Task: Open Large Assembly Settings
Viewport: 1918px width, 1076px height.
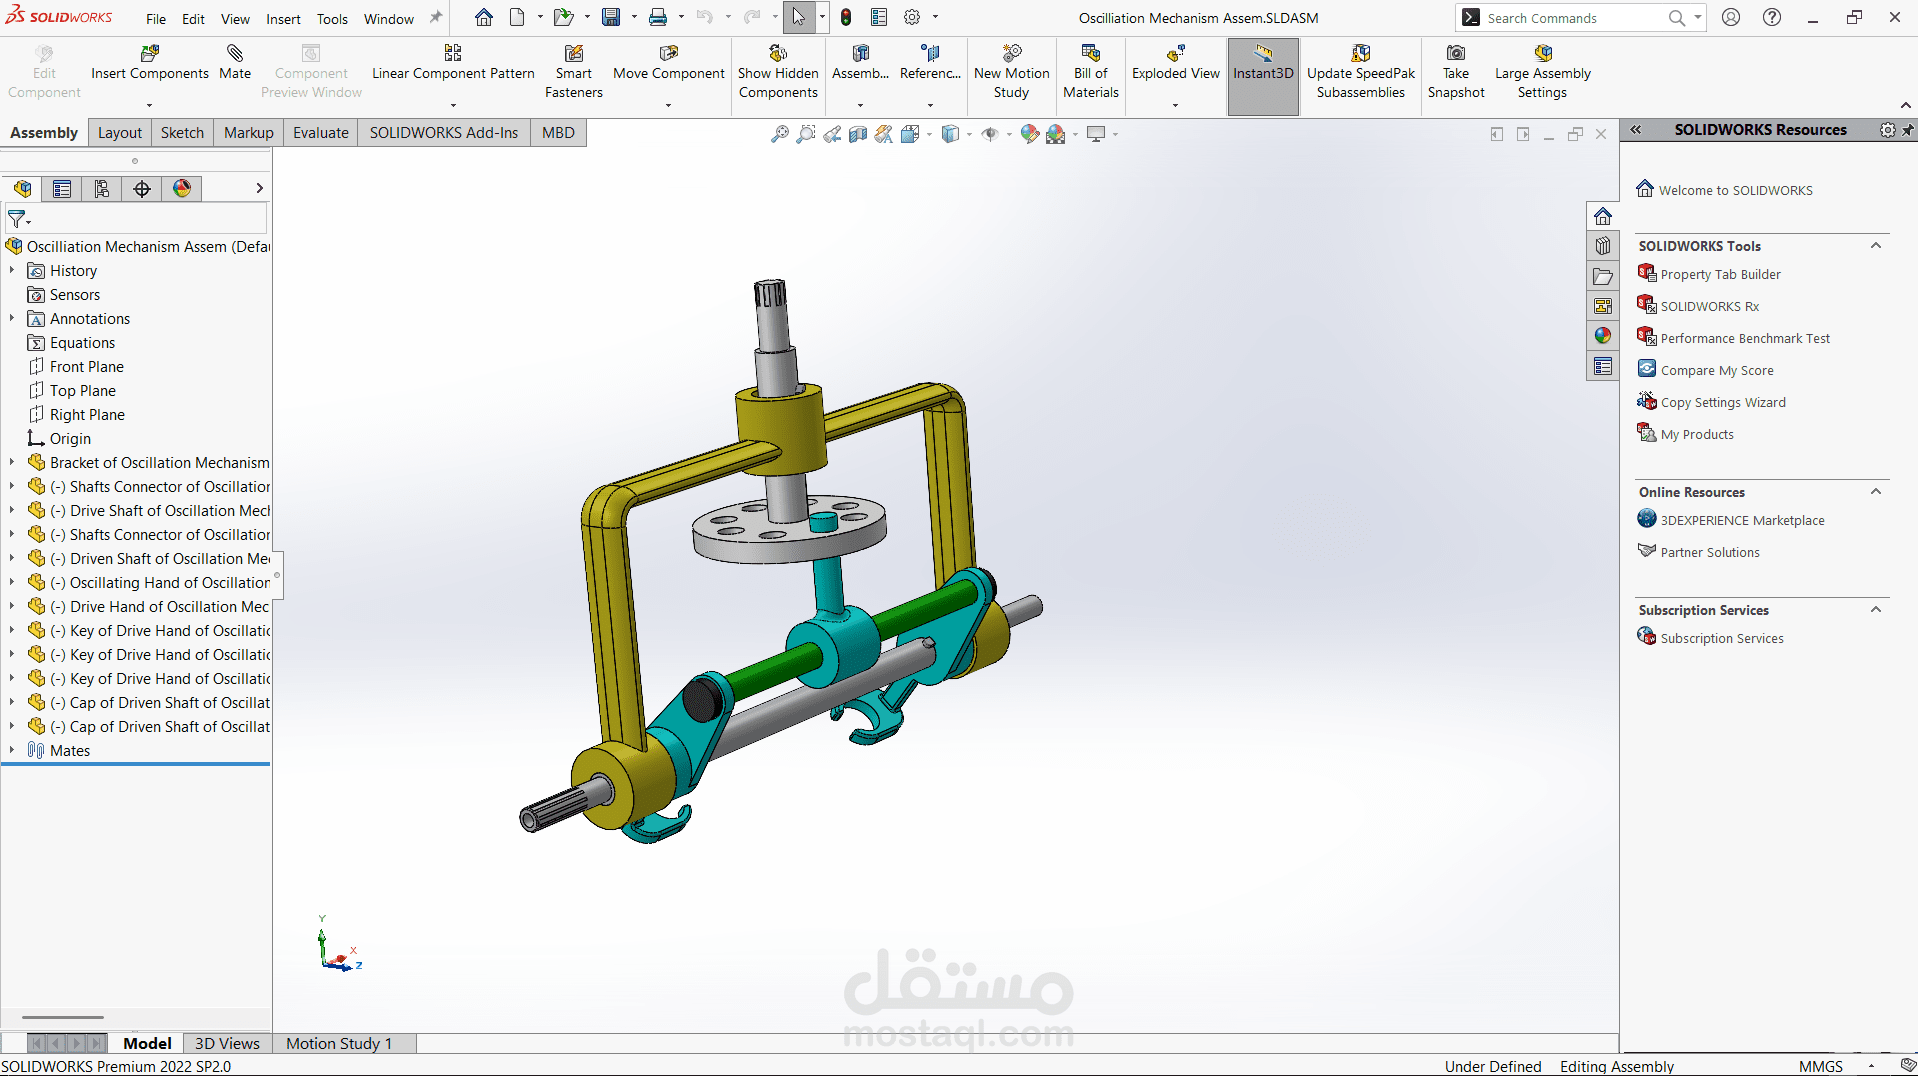Action: pos(1543,72)
